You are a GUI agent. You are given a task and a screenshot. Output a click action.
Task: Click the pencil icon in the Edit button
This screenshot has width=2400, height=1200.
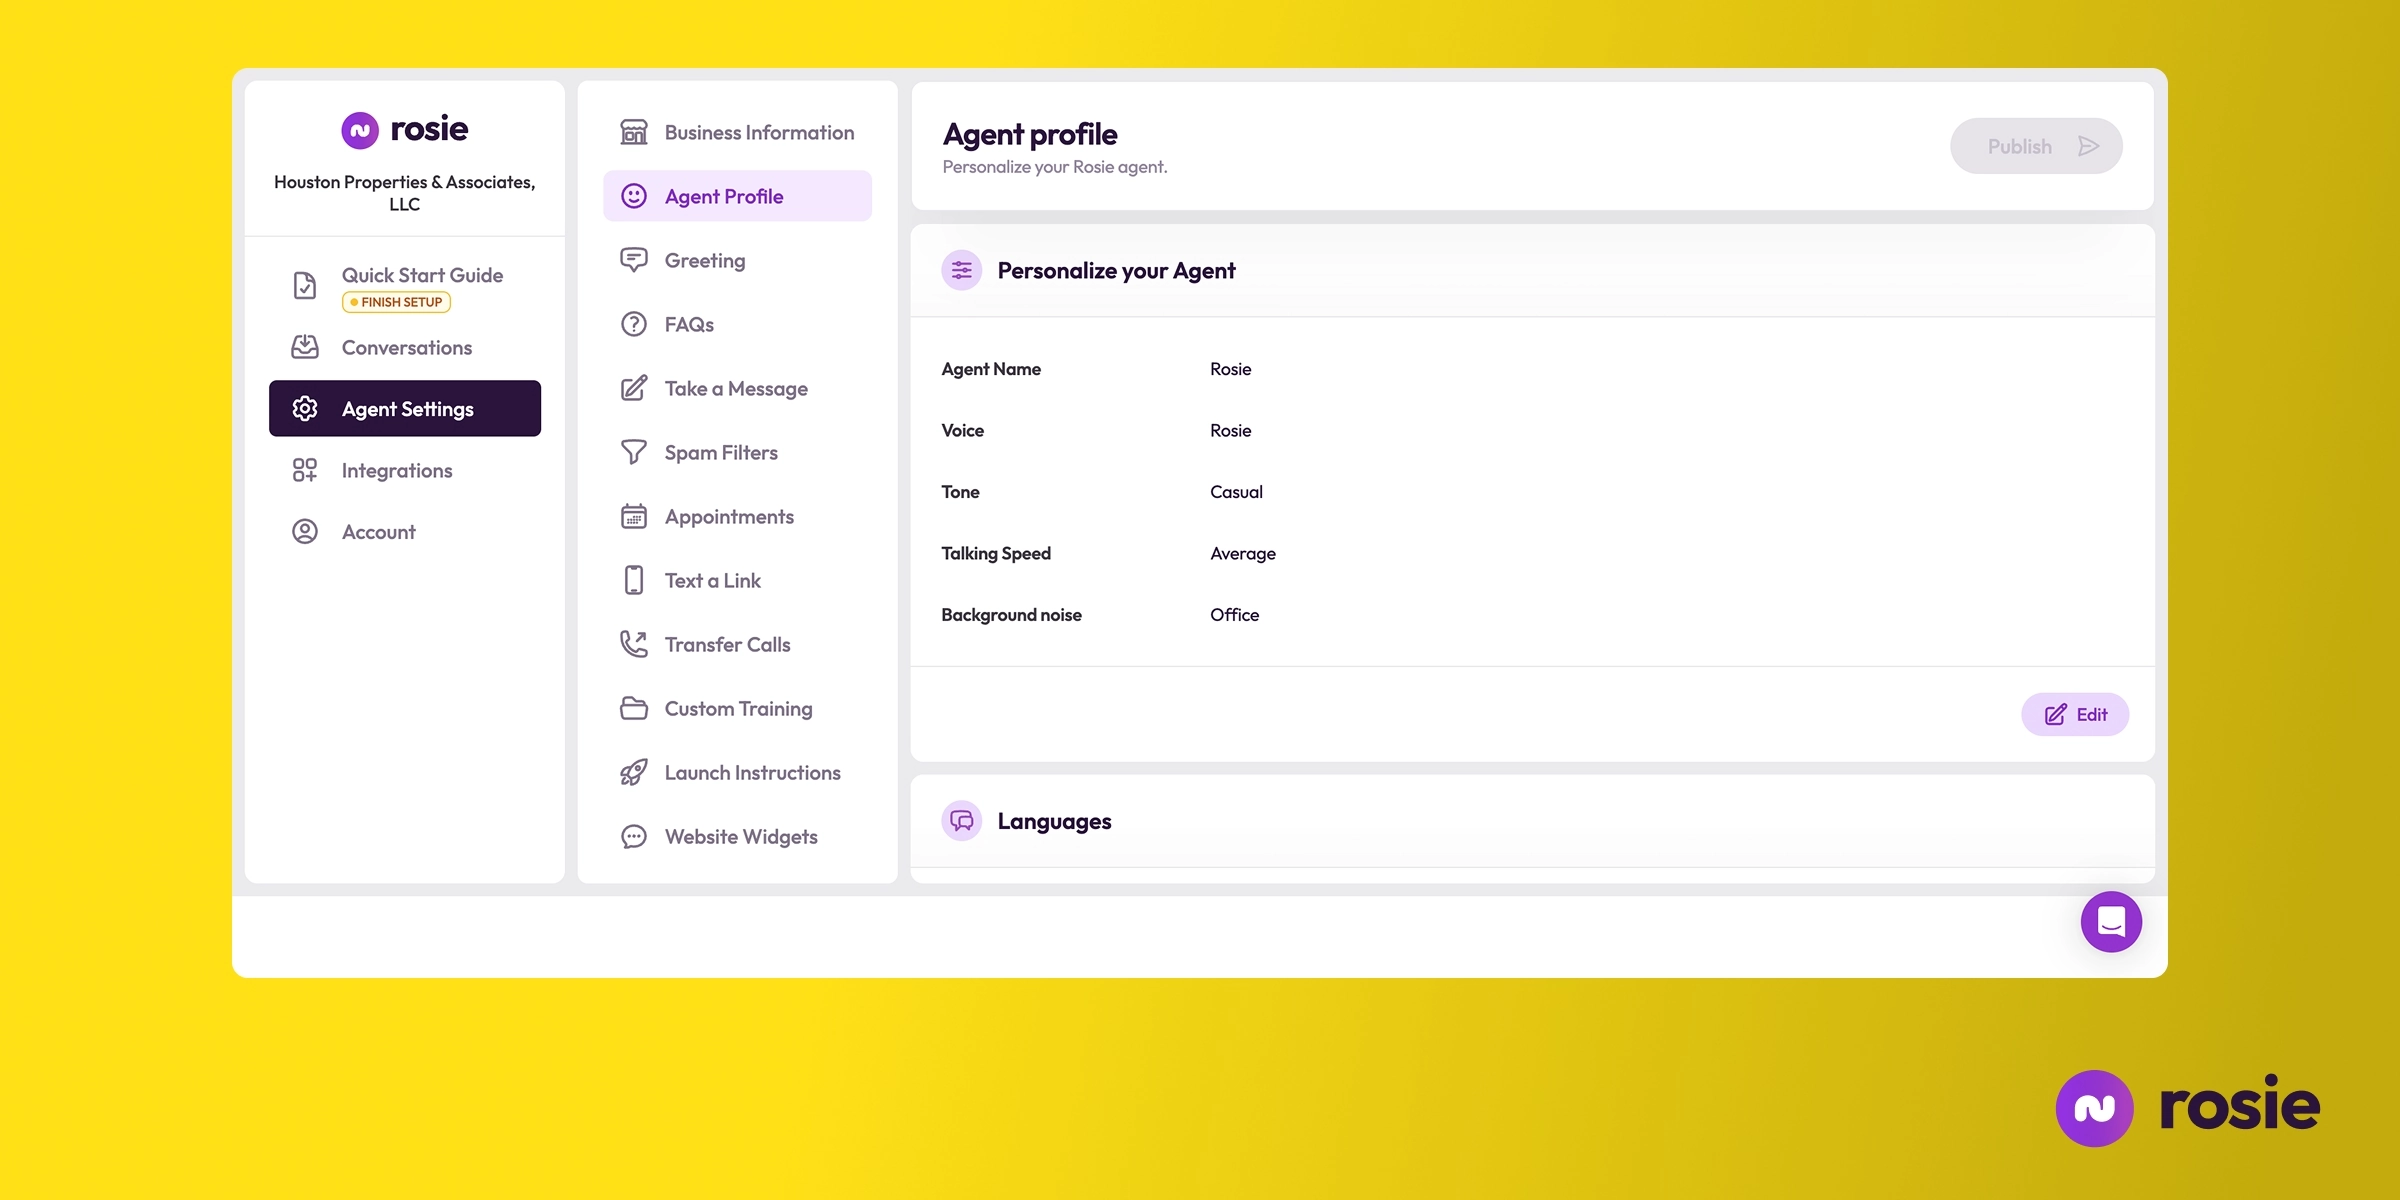click(x=2056, y=714)
